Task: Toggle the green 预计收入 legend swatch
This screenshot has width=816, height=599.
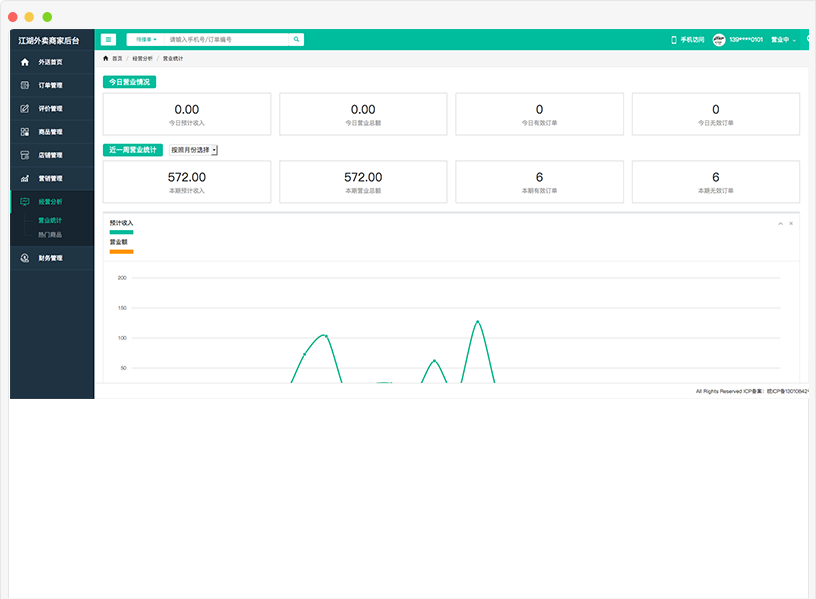Action: click(x=121, y=232)
